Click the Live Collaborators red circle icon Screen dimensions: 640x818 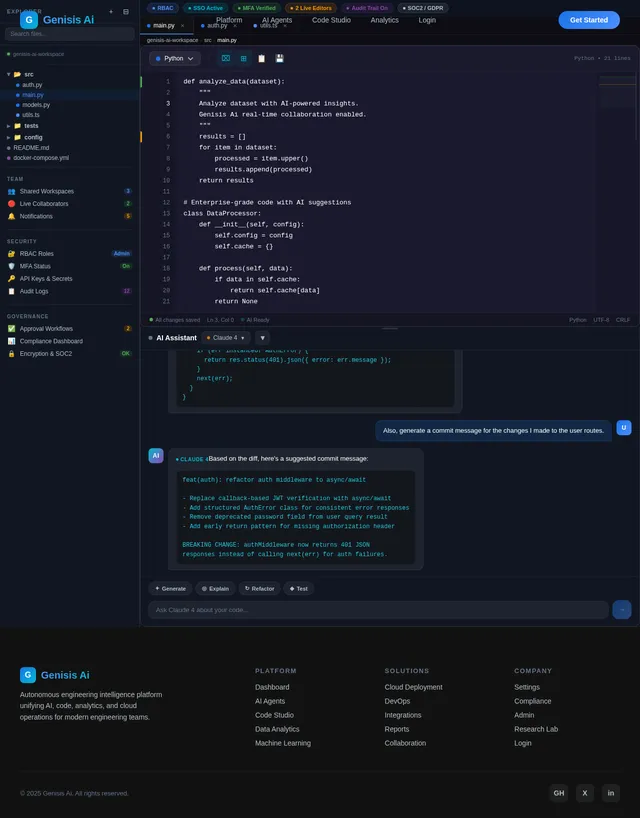point(11,204)
